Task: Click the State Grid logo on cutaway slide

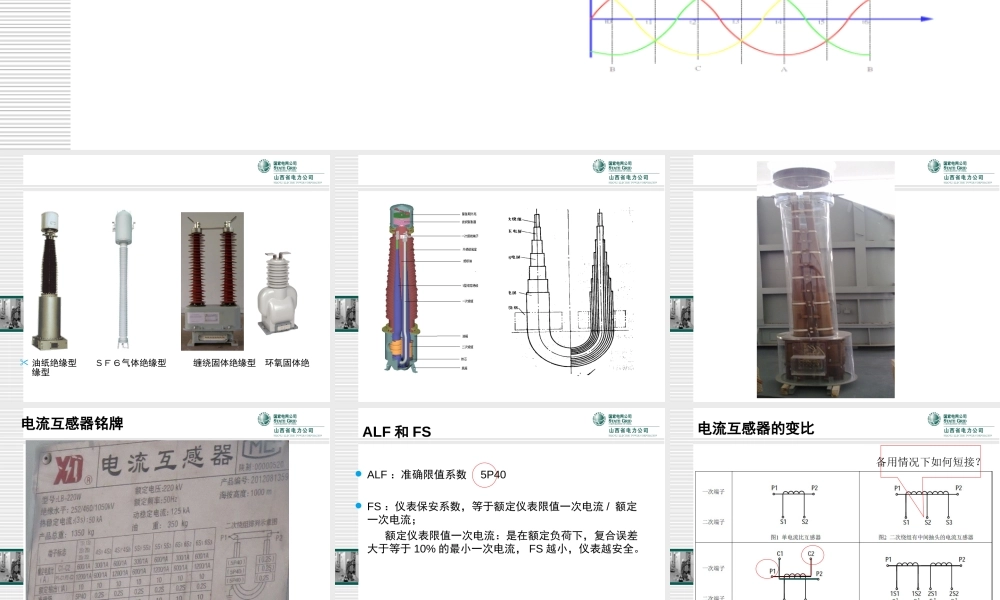Action: [x=626, y=172]
